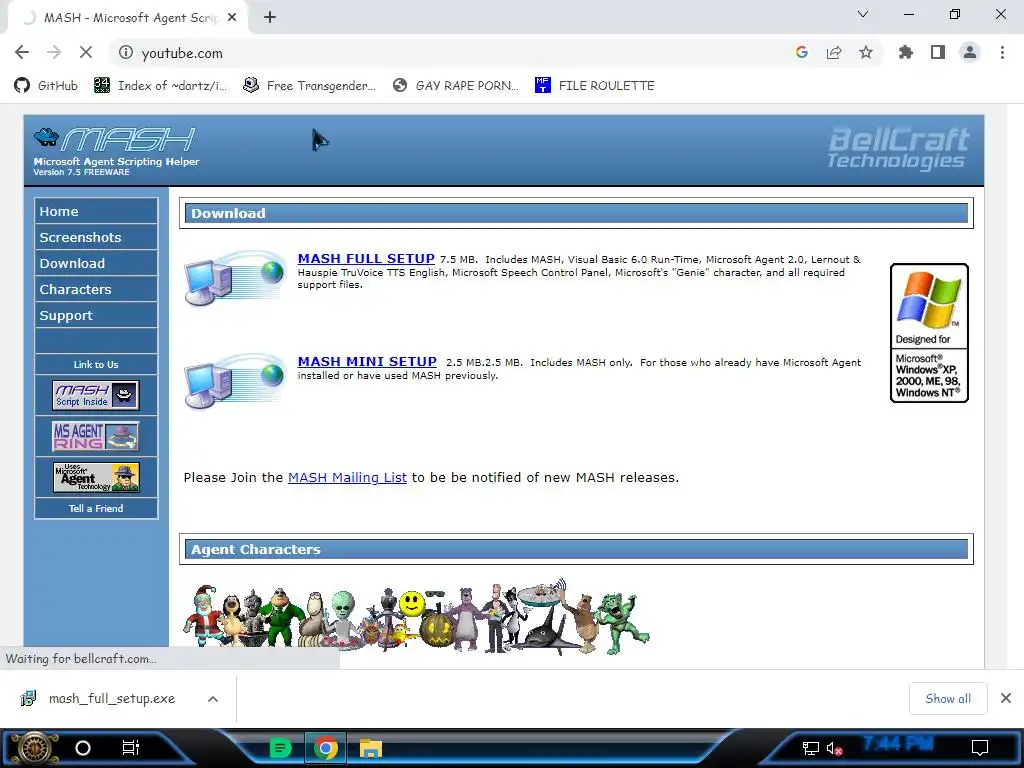Expand the tab search chevron
Viewport: 1024px width, 768px height.
[x=863, y=14]
